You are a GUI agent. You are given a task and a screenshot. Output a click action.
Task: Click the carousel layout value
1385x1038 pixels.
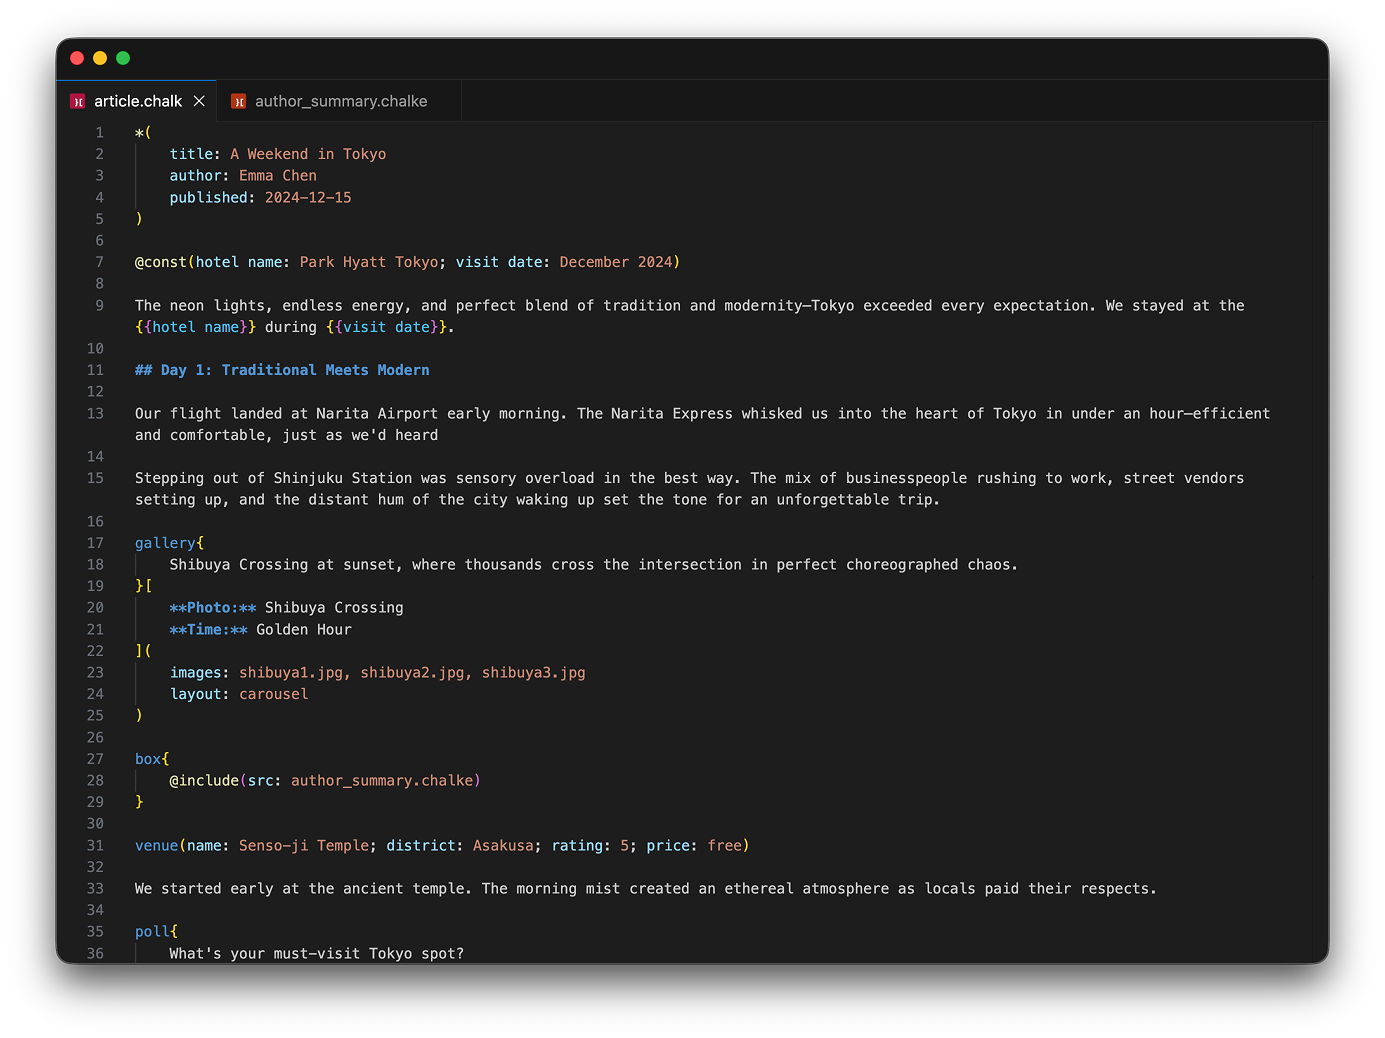click(273, 694)
